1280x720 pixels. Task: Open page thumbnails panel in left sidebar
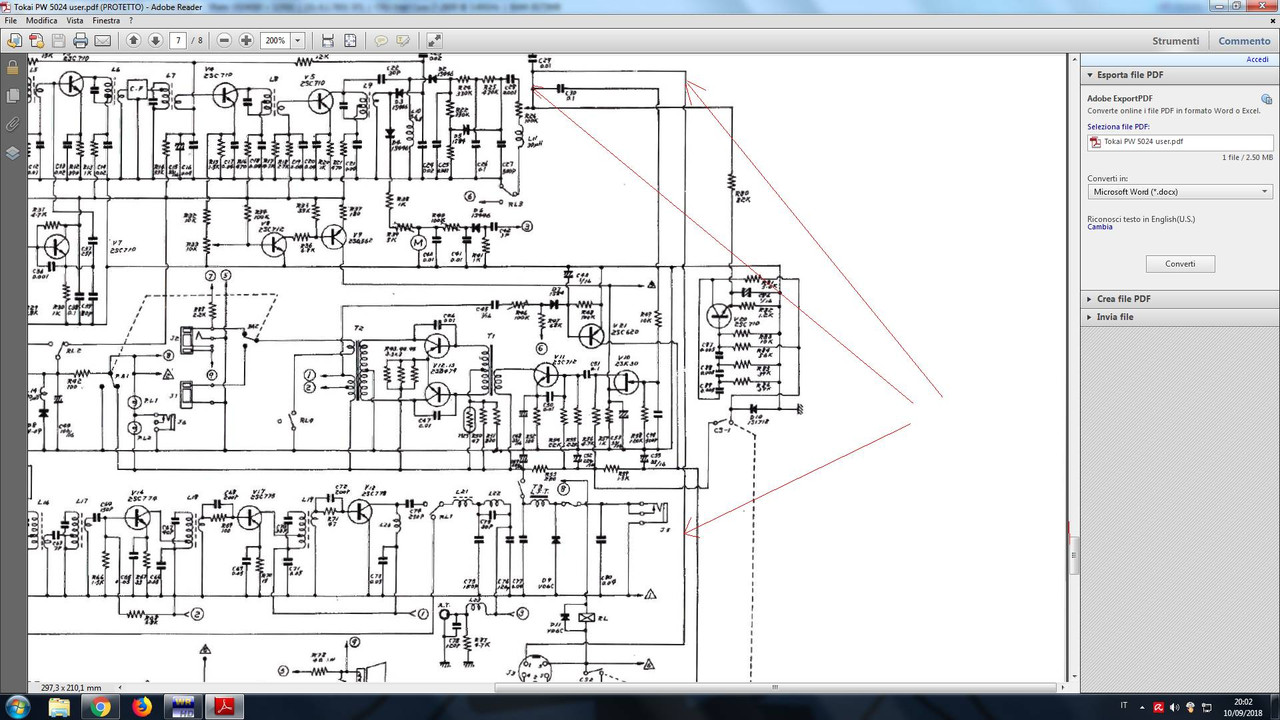pos(12,96)
